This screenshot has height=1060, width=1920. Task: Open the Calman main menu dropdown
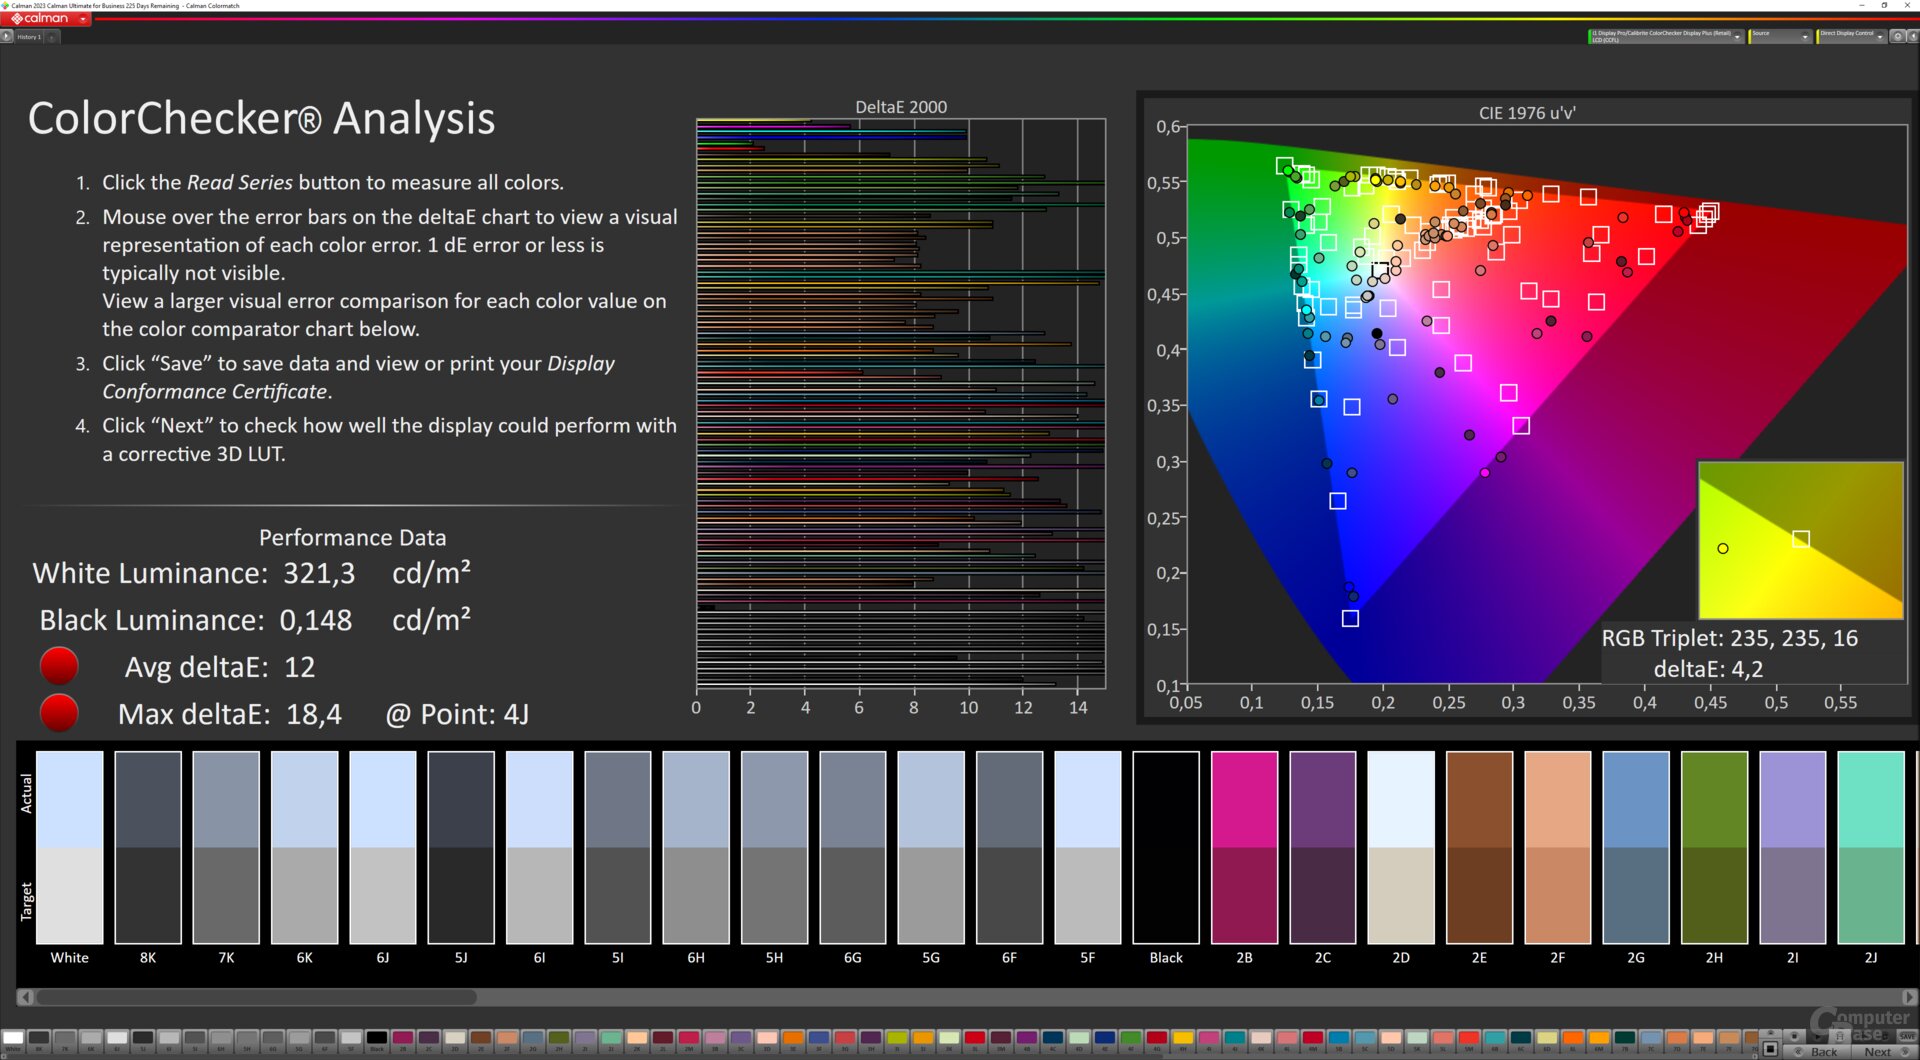[x=83, y=19]
